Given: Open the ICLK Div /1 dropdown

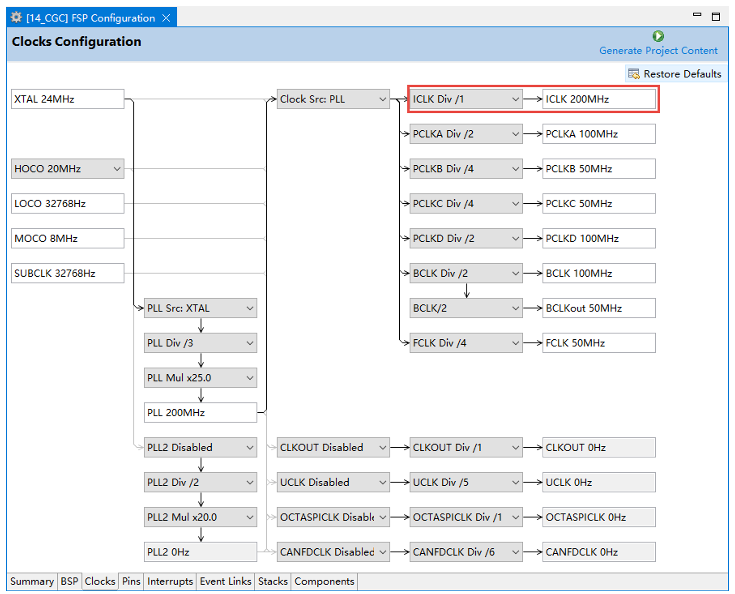Looking at the screenshot, I should click(x=466, y=99).
